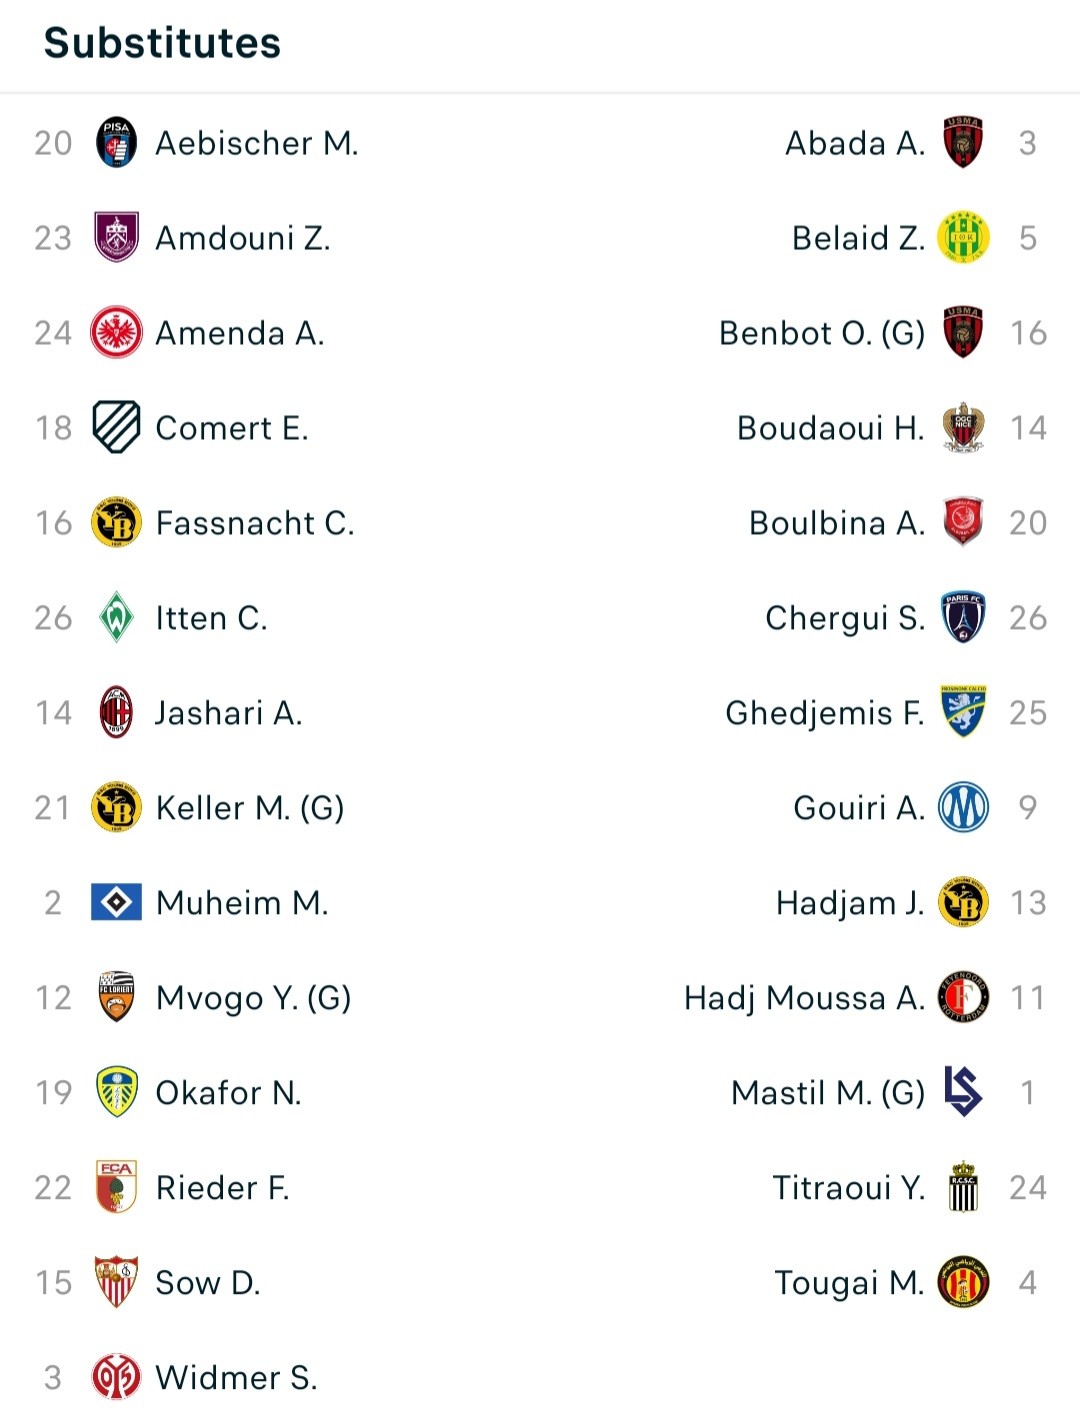Open player Belaid Z. profile
The height and width of the screenshot is (1420, 1080).
tap(858, 238)
